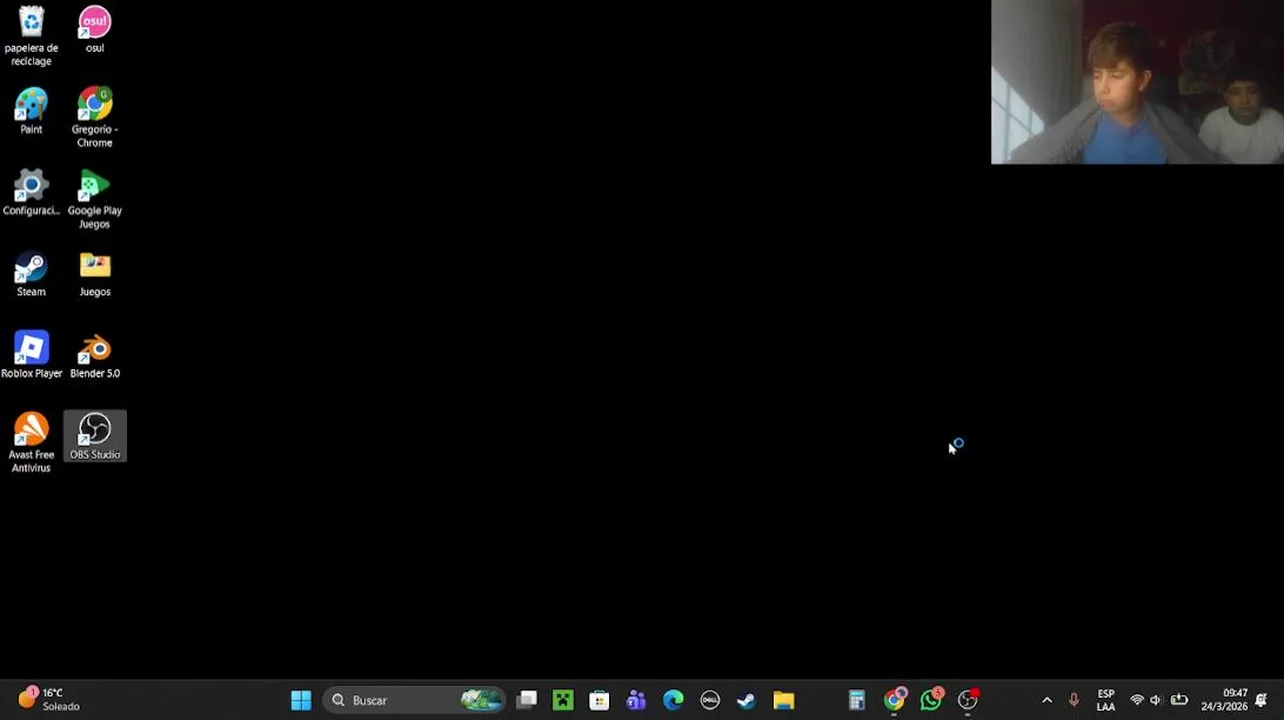This screenshot has width=1284, height=720.
Task: Open the ESP LAA language switcher
Action: tap(1106, 700)
